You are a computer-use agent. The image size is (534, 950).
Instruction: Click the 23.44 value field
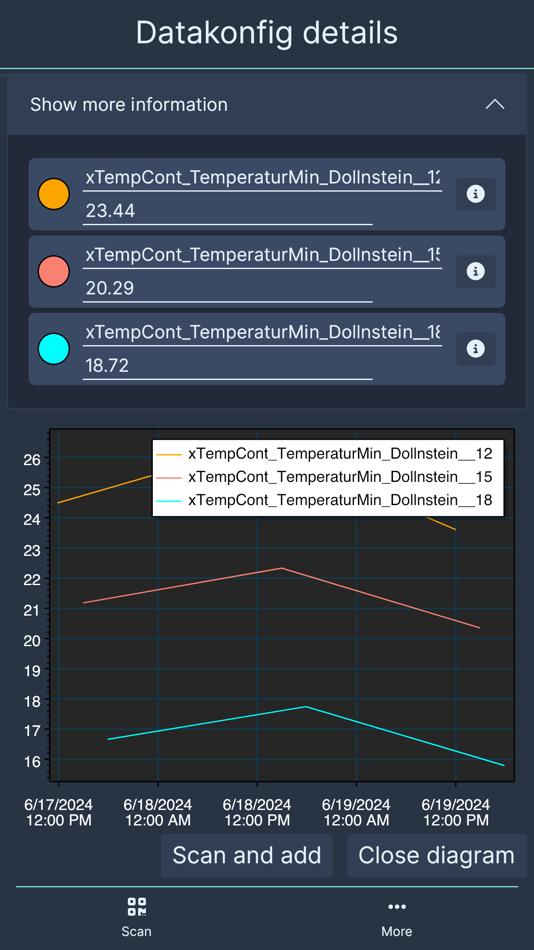[227, 211]
